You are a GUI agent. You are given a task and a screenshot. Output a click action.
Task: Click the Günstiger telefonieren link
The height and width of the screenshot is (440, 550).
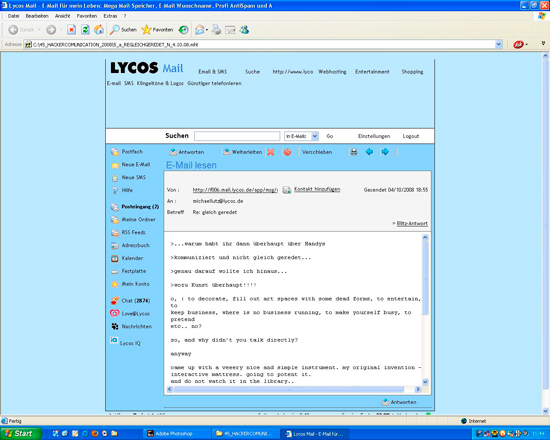[214, 83]
